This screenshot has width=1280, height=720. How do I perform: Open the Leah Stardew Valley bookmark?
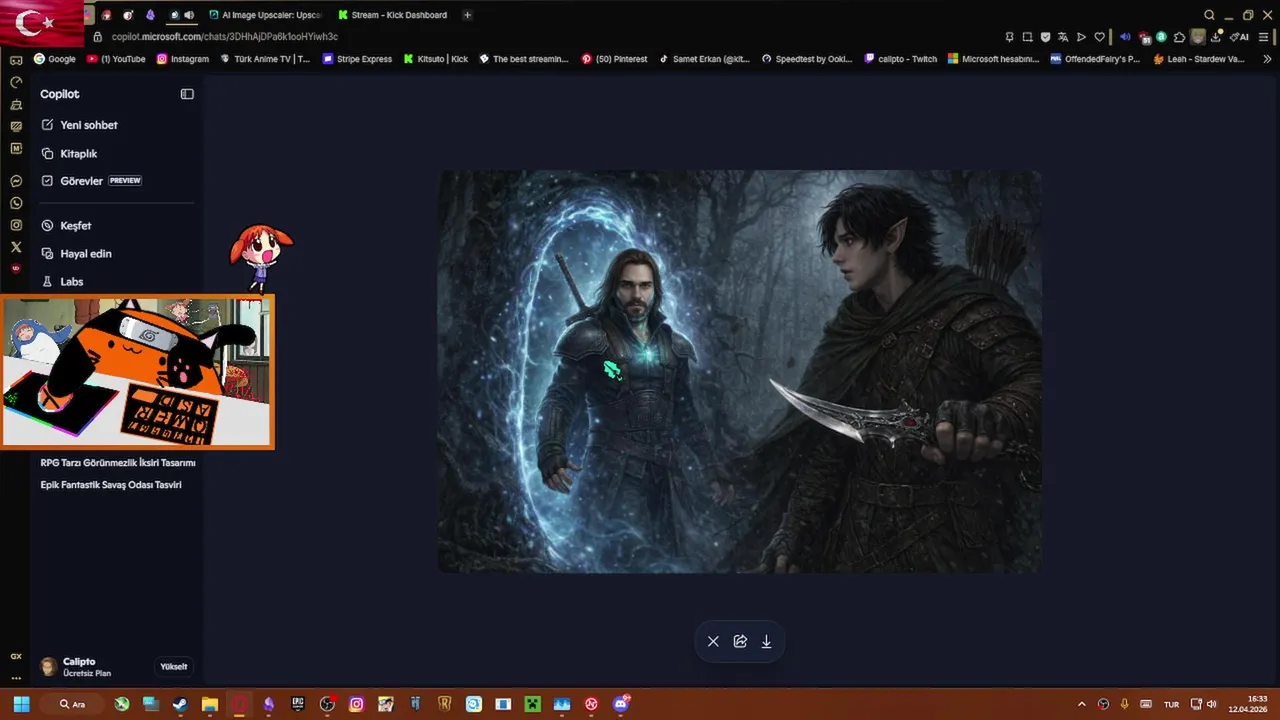click(1199, 59)
